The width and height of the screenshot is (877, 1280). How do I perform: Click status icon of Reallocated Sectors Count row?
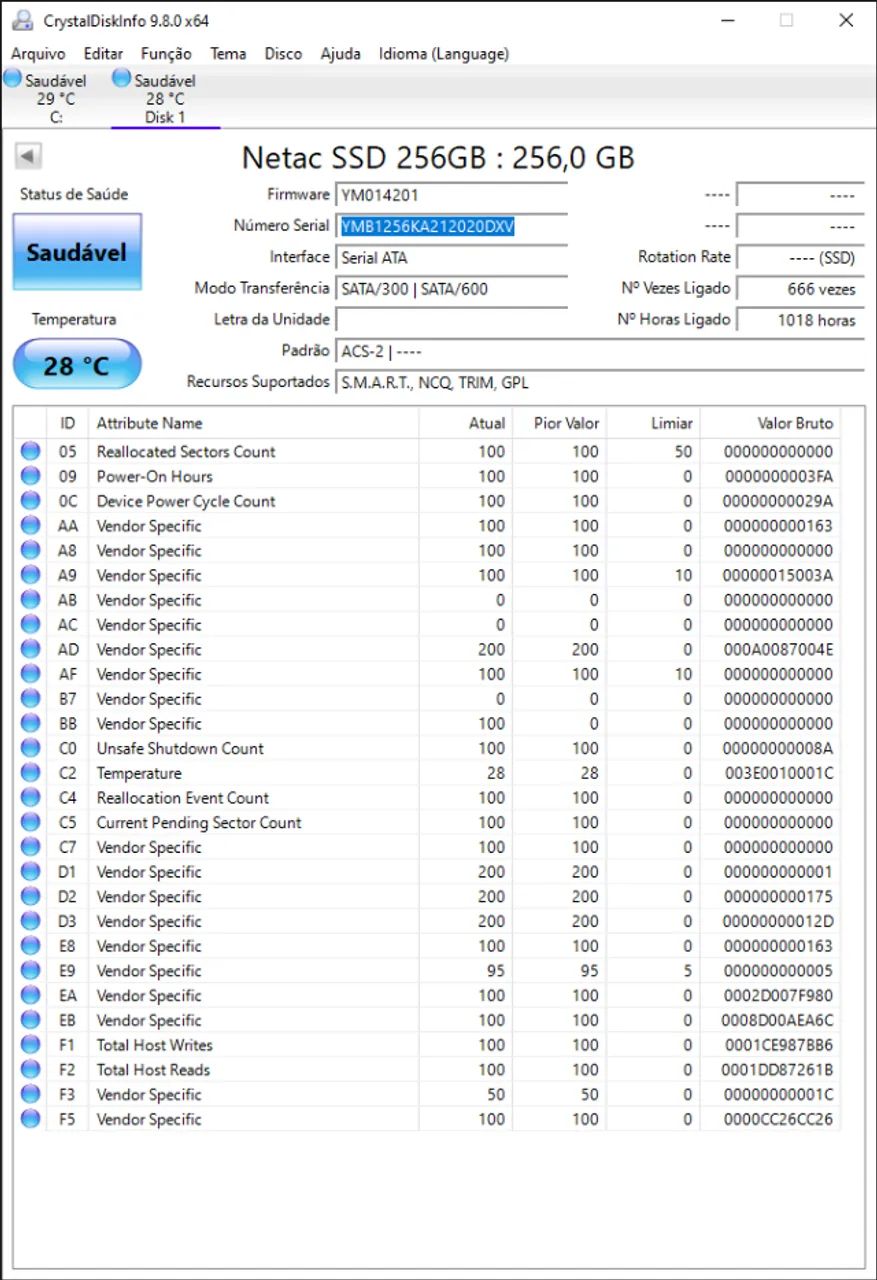[31, 451]
